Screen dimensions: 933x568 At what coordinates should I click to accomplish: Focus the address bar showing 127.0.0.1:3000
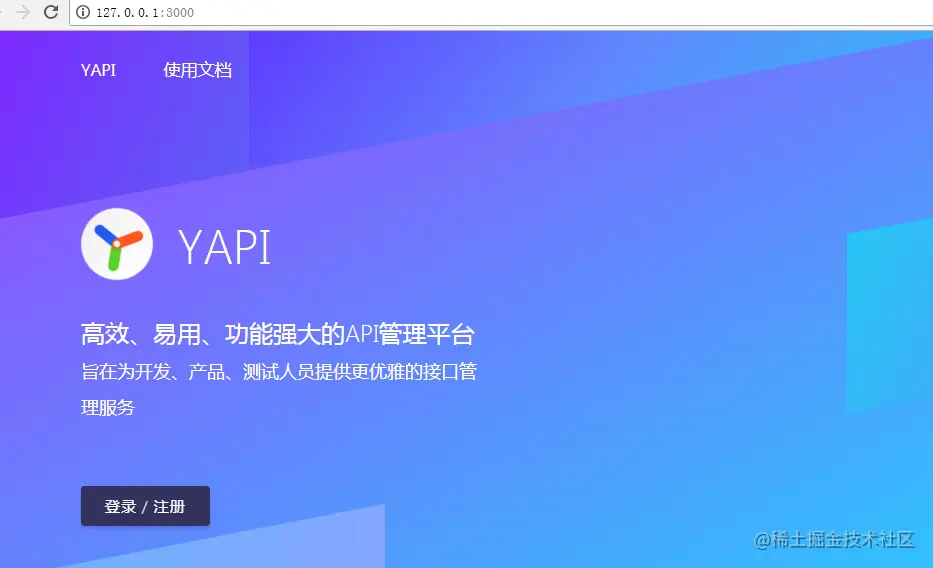[501, 12]
